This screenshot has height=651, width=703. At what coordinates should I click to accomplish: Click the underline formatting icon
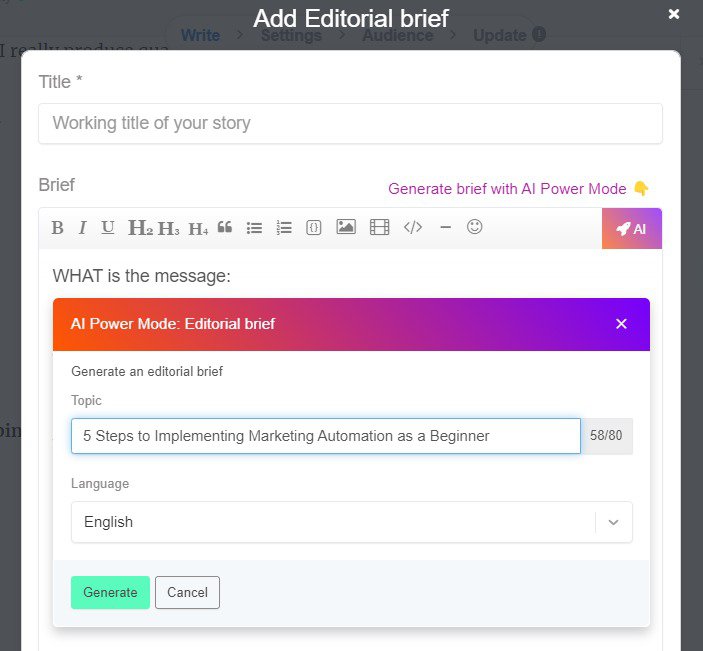click(108, 228)
